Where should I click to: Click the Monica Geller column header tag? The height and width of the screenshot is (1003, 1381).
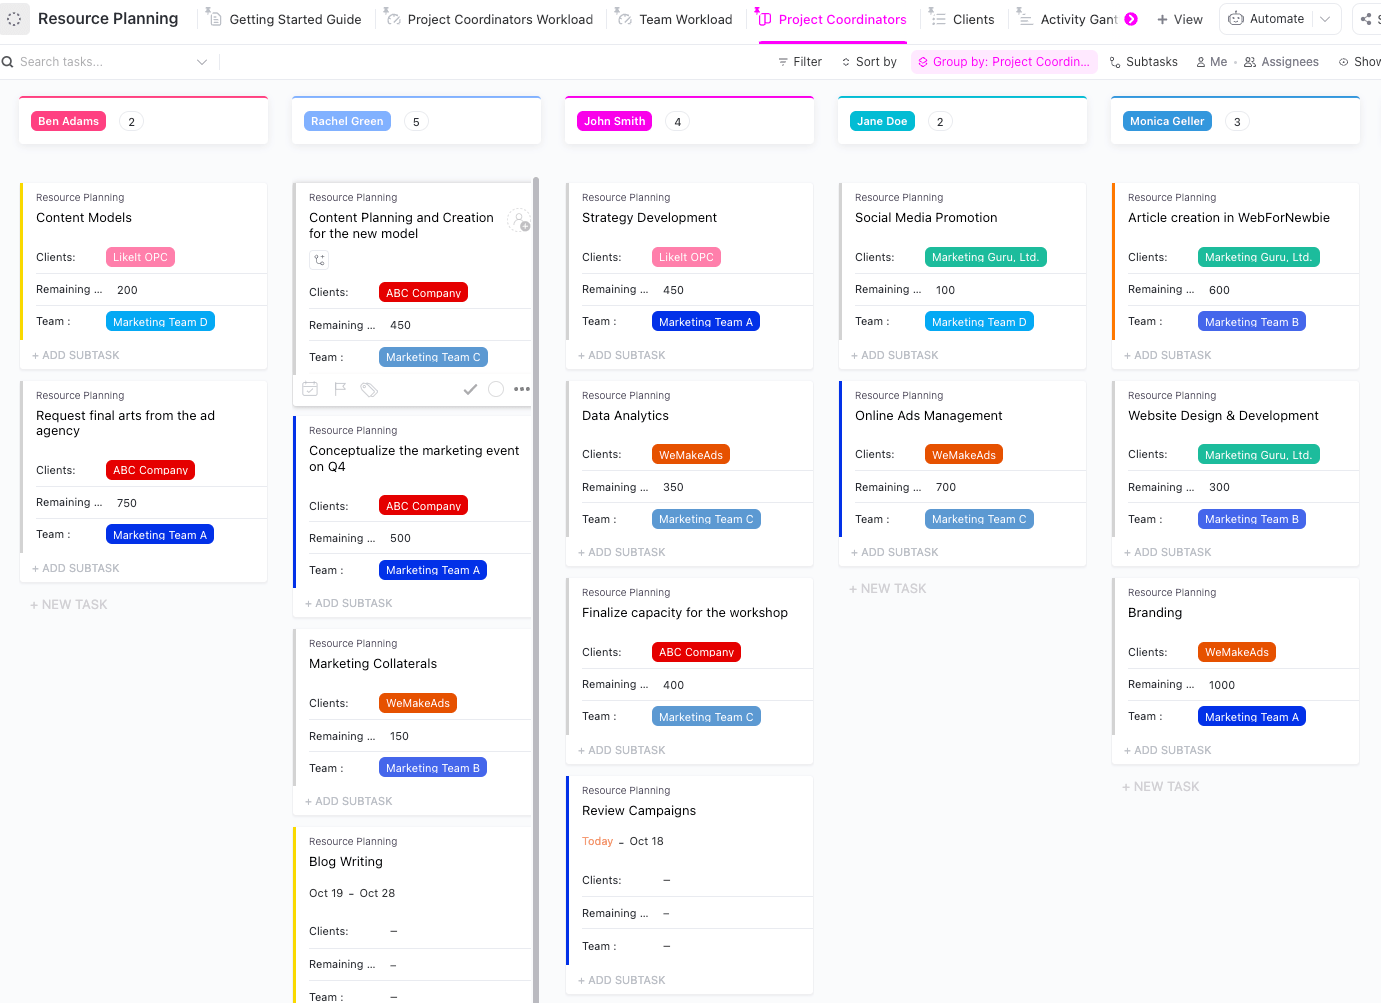pyautogui.click(x=1167, y=121)
